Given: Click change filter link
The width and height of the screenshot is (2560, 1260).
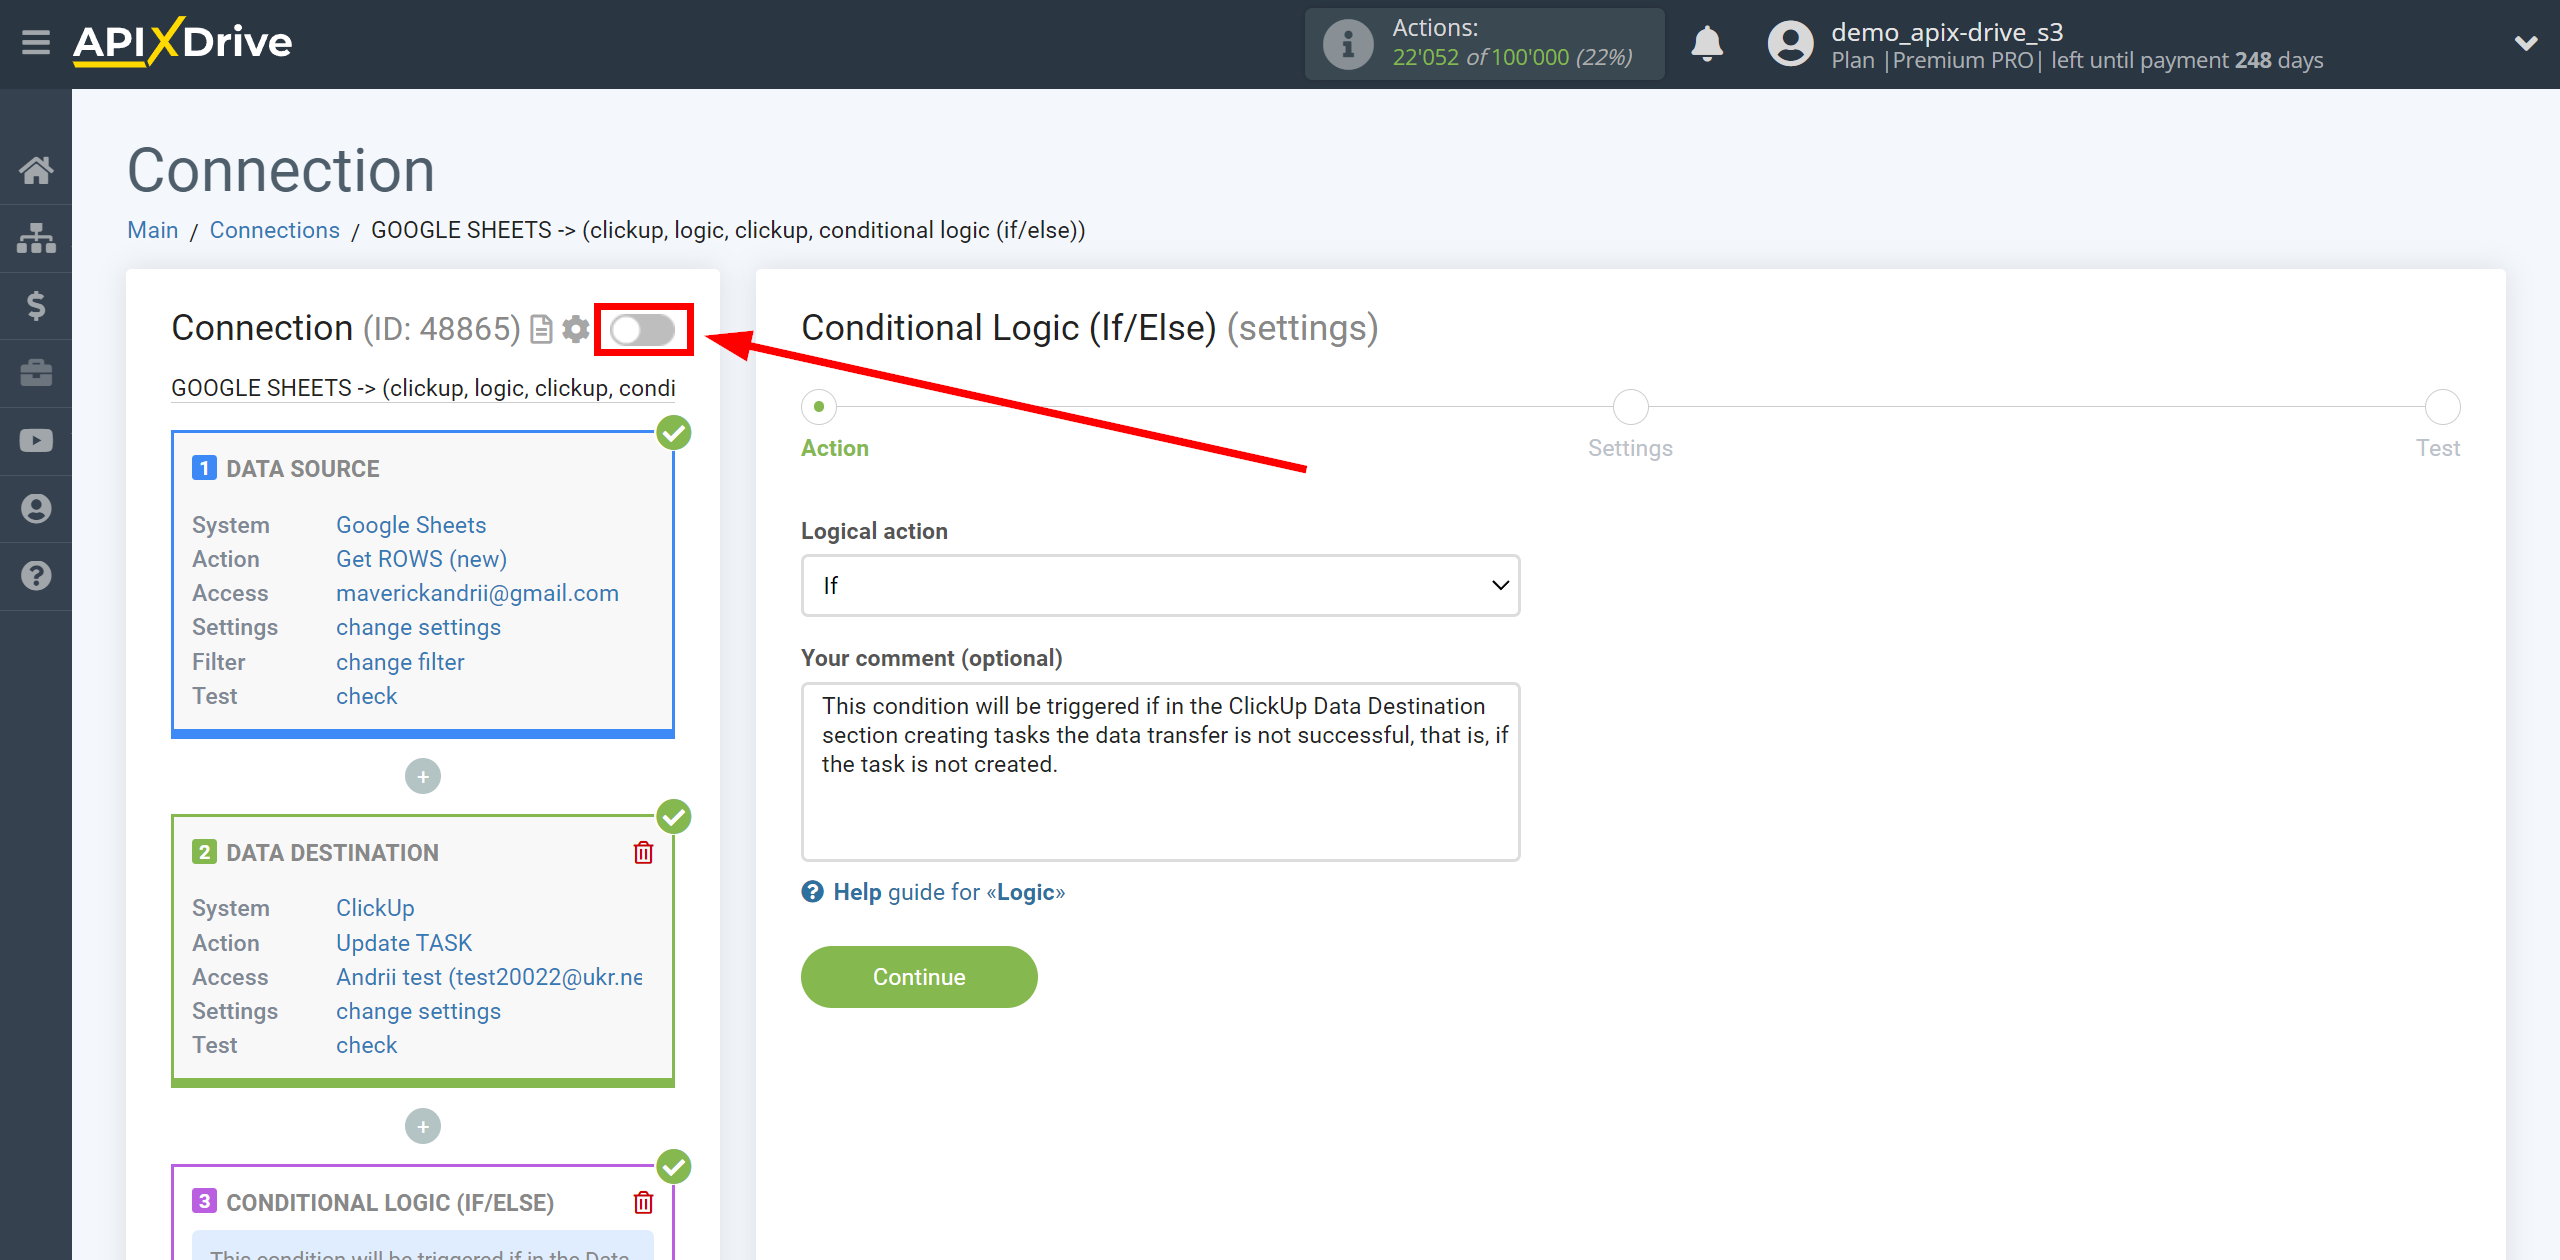Looking at the screenshot, I should tap(400, 662).
